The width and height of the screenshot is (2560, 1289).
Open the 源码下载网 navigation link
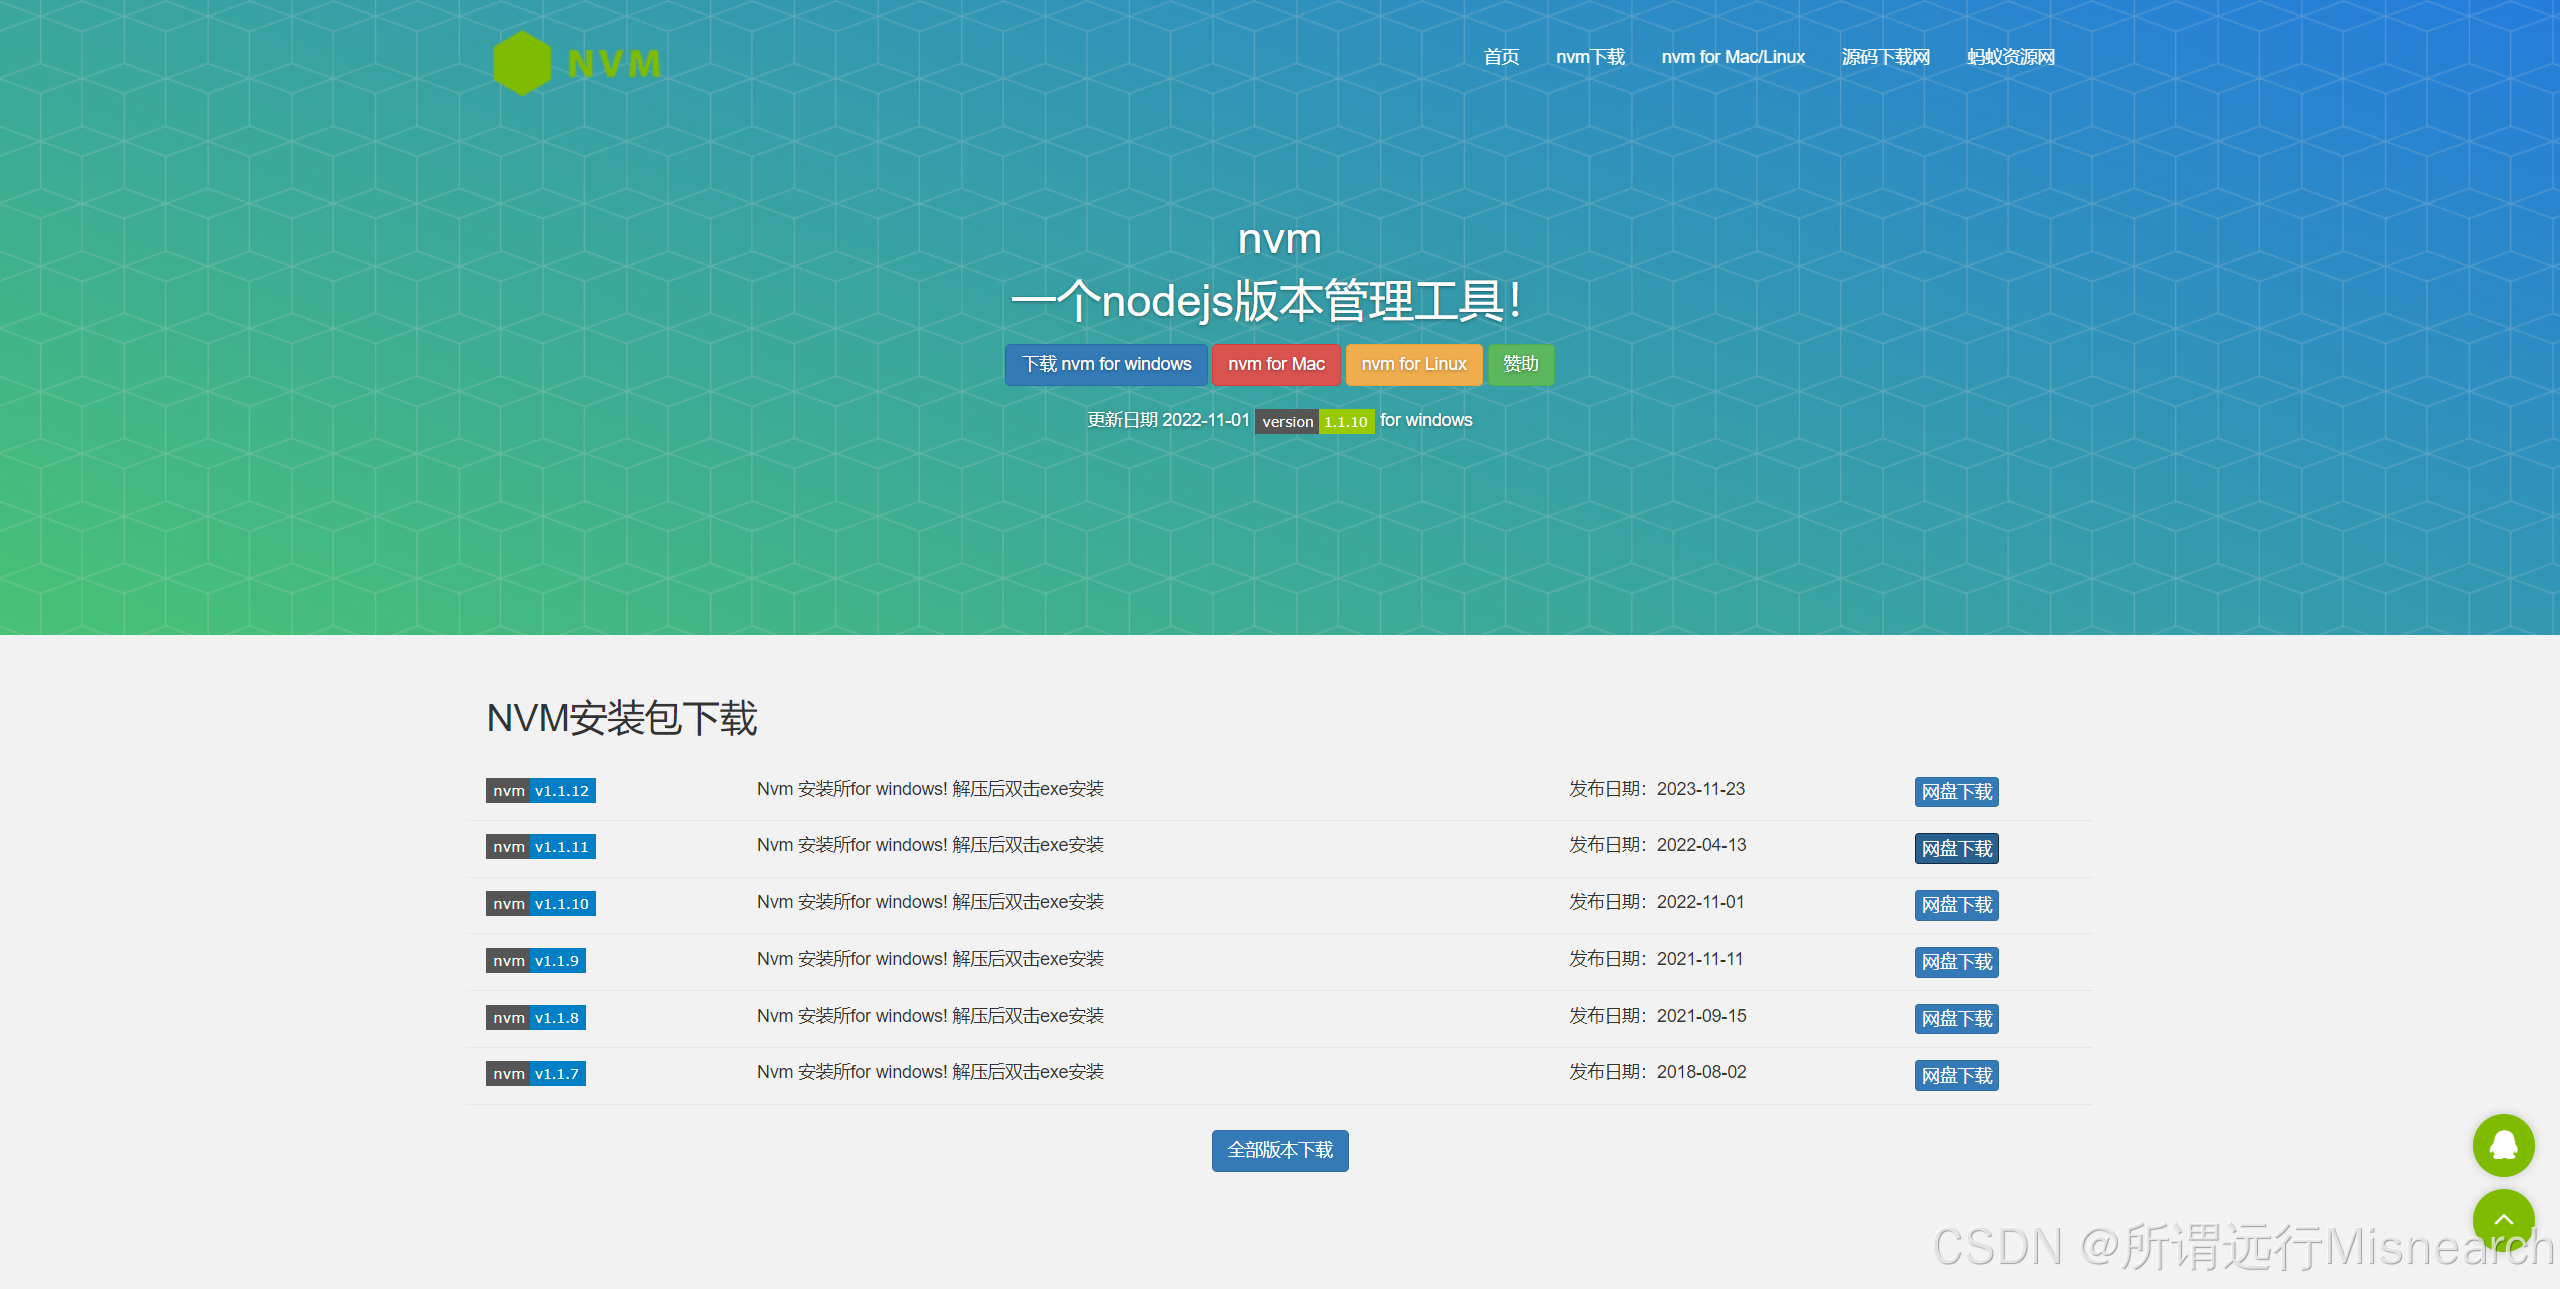point(1885,57)
